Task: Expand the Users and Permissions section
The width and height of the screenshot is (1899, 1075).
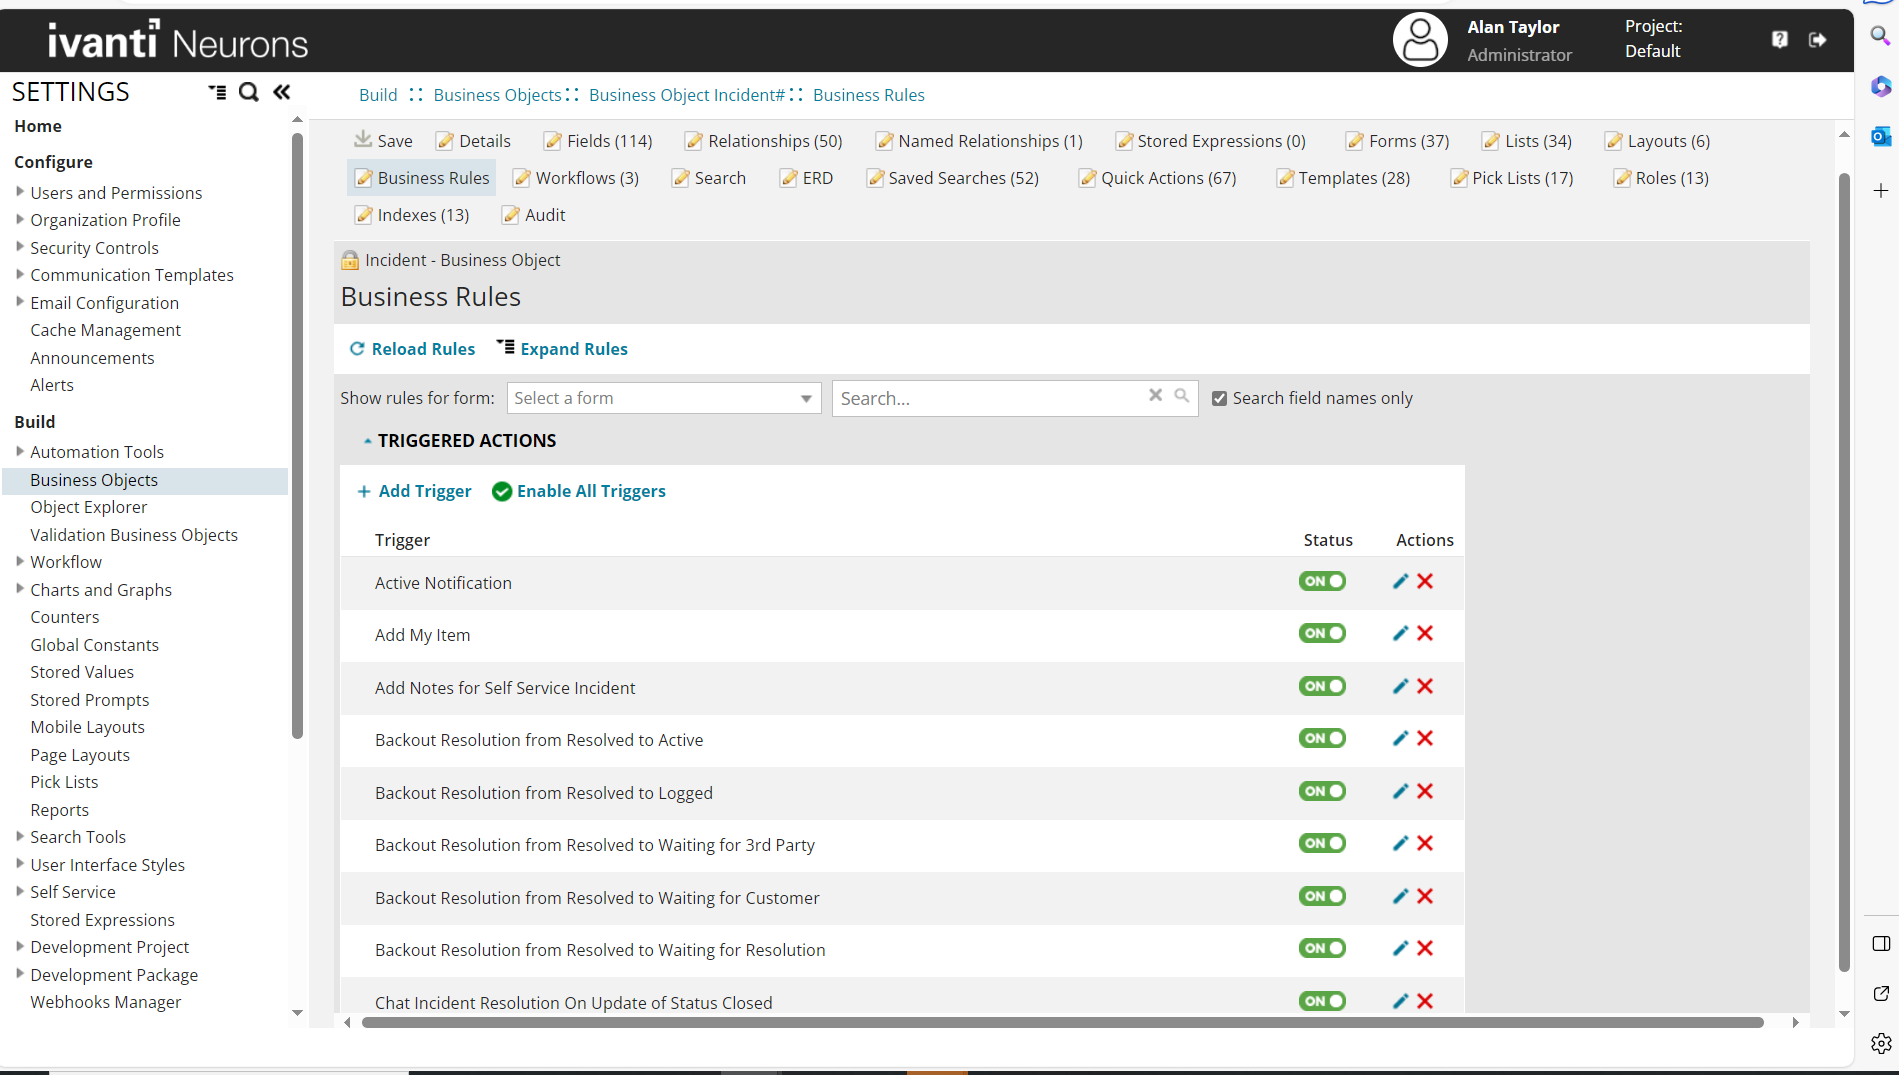Action: 20,192
